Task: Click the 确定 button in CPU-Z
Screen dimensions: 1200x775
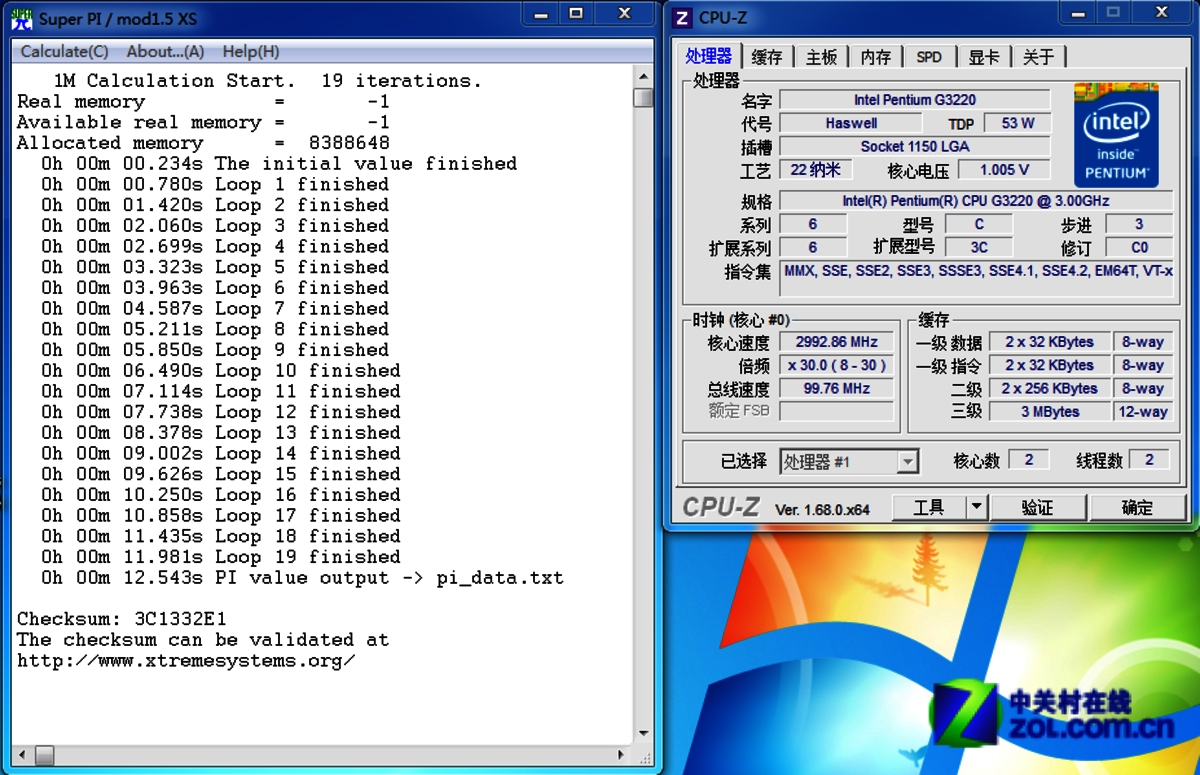Action: point(1138,507)
